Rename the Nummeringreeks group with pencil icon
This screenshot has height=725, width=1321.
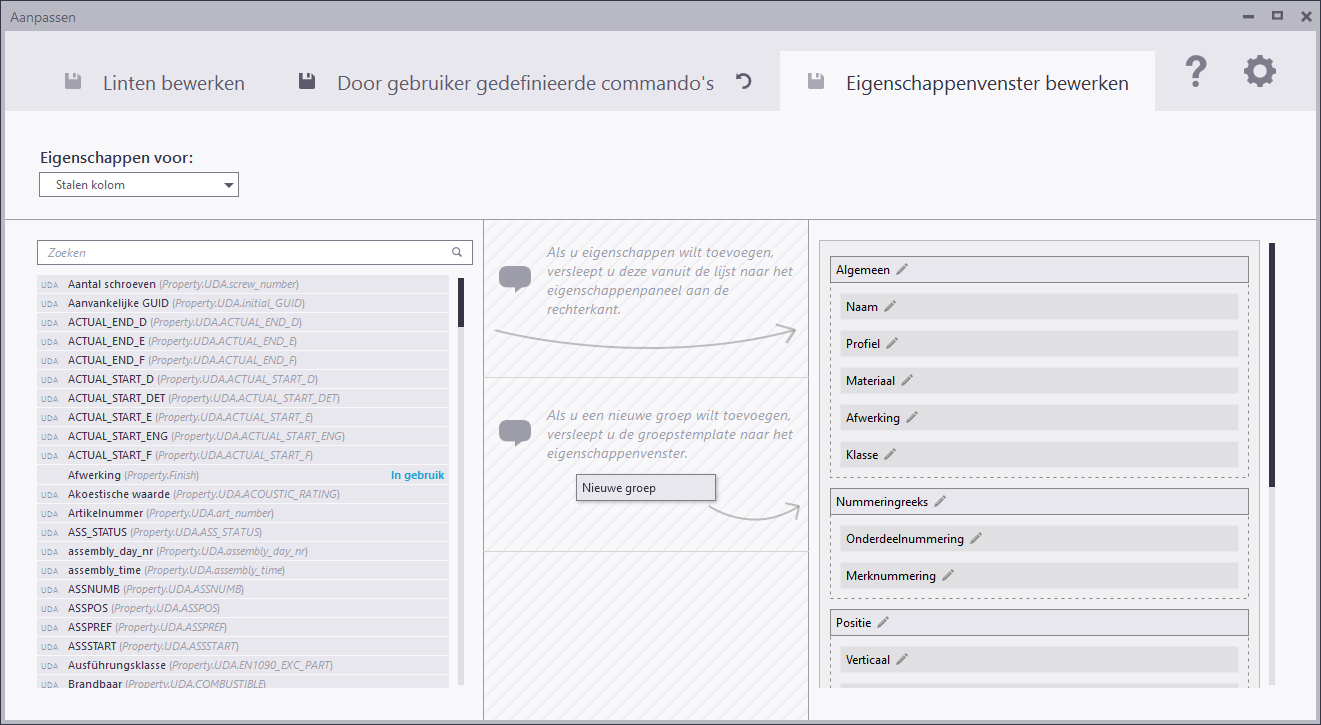coord(939,501)
